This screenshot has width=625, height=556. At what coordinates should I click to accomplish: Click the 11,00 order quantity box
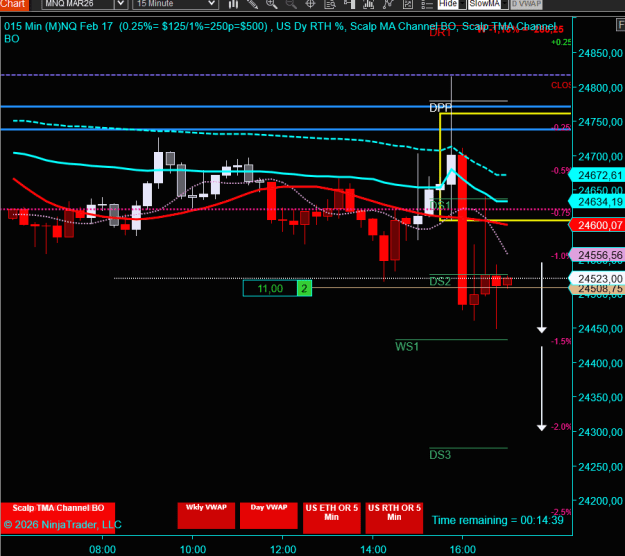(x=270, y=289)
